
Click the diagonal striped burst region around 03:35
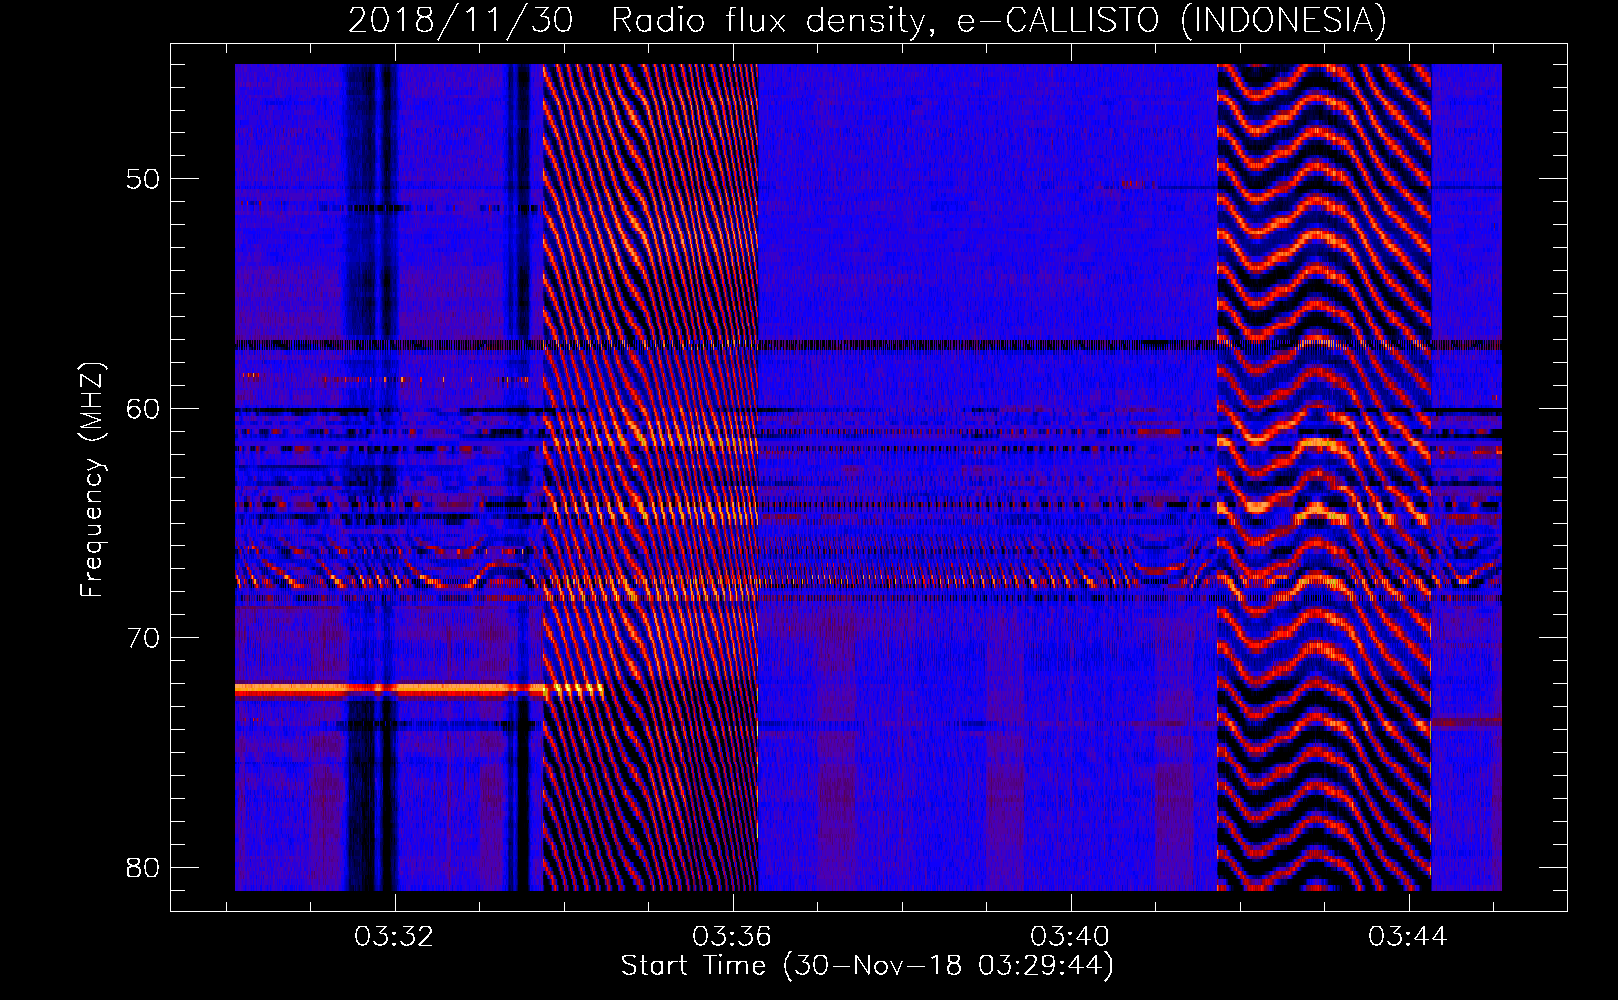click(650, 477)
